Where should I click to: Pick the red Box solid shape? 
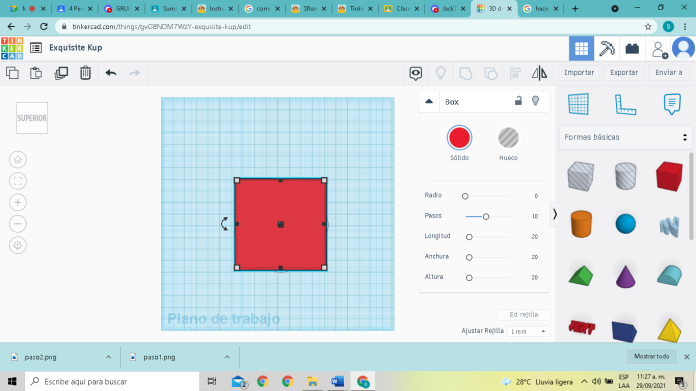click(669, 176)
